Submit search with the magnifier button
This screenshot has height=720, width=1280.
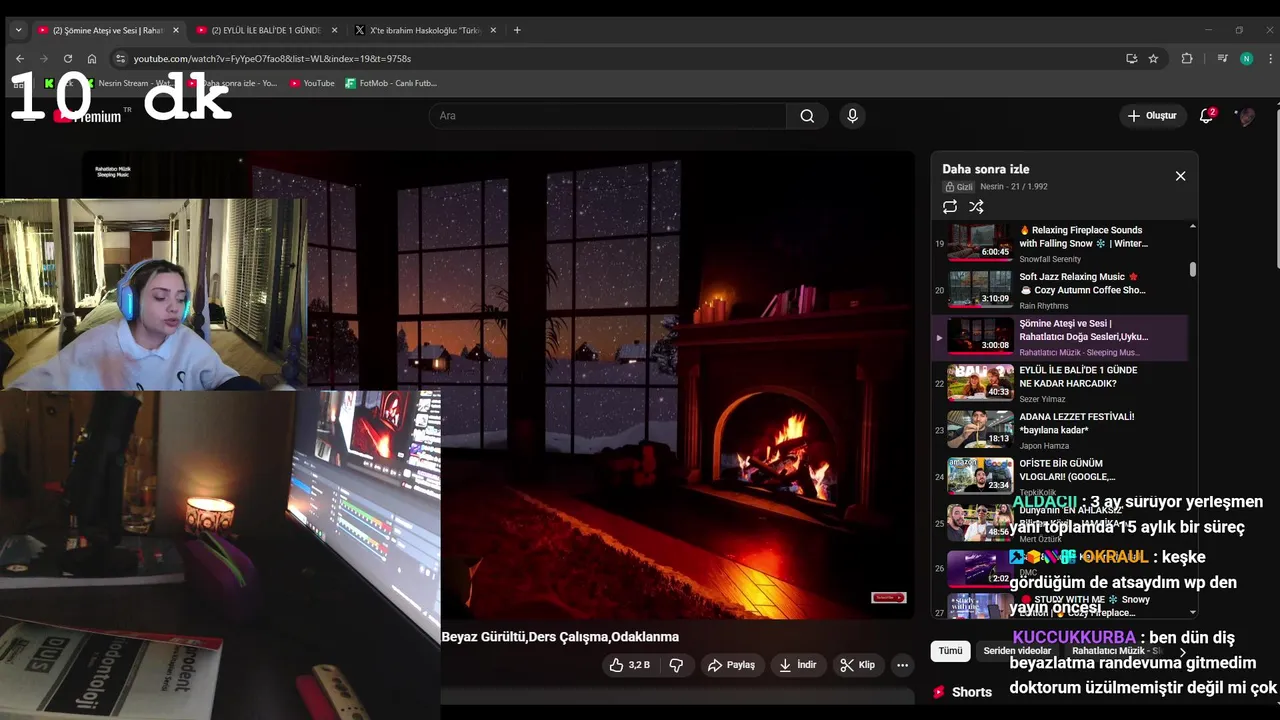pyautogui.click(x=807, y=116)
